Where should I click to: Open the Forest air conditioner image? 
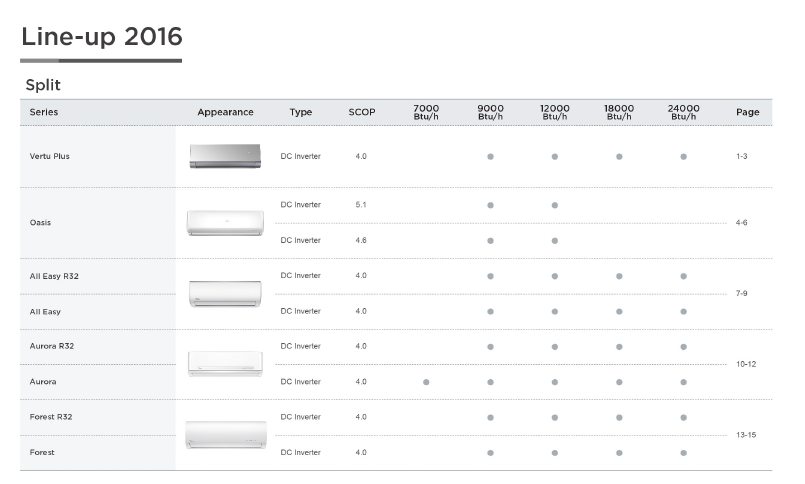pyautogui.click(x=226, y=435)
